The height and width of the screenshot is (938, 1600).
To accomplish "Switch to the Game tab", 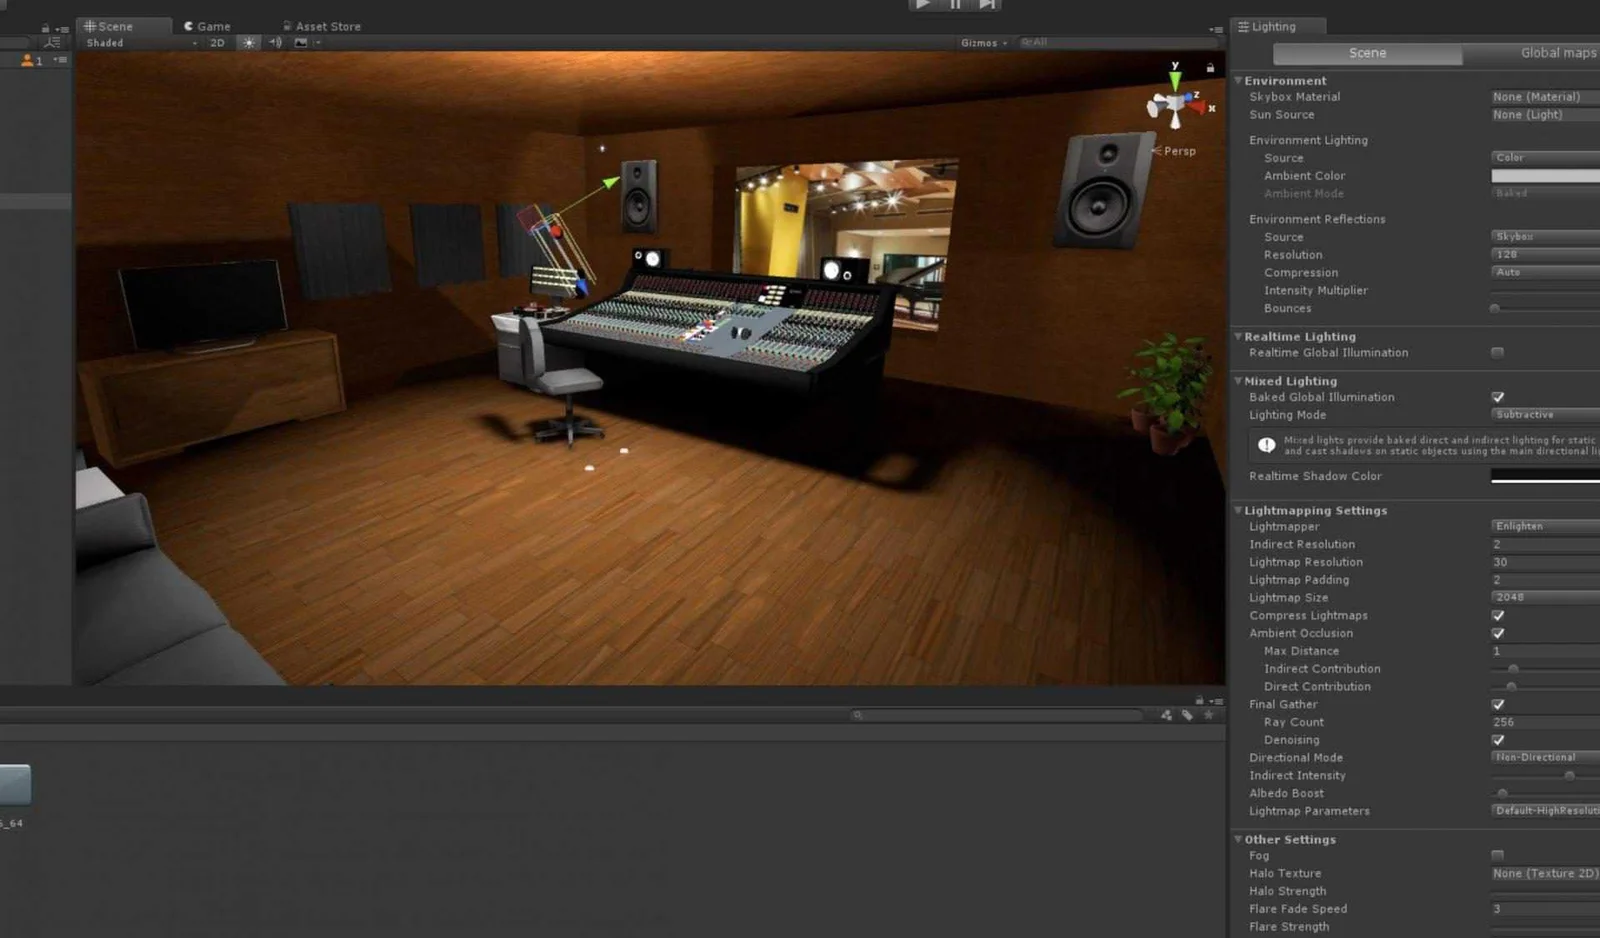I will click(x=208, y=26).
